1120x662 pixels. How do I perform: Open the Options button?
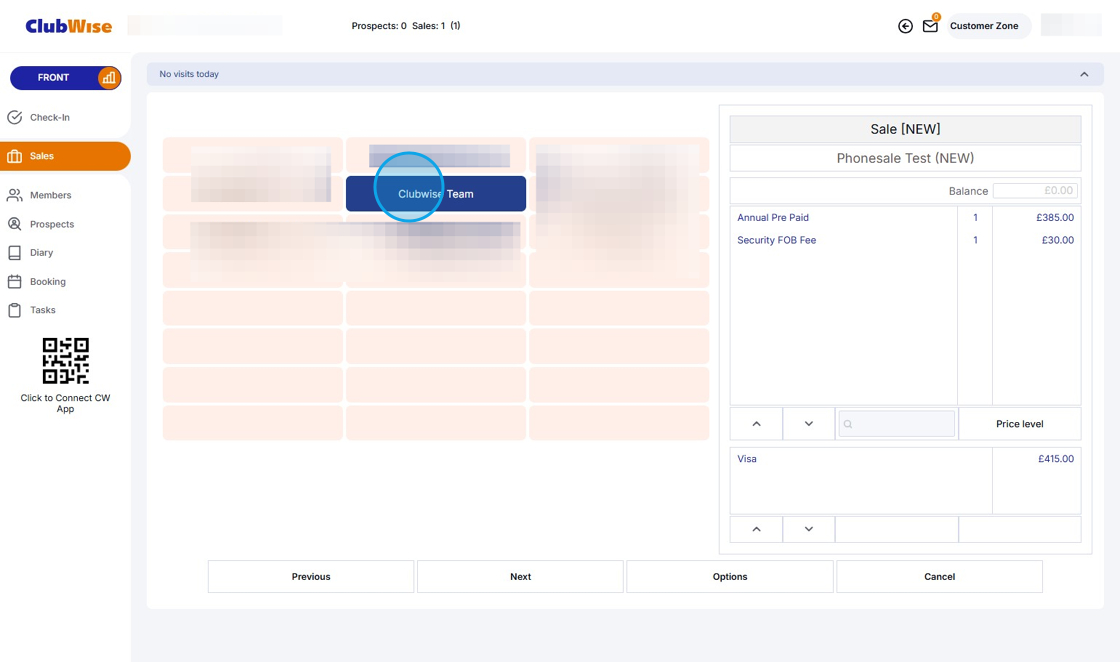(730, 576)
